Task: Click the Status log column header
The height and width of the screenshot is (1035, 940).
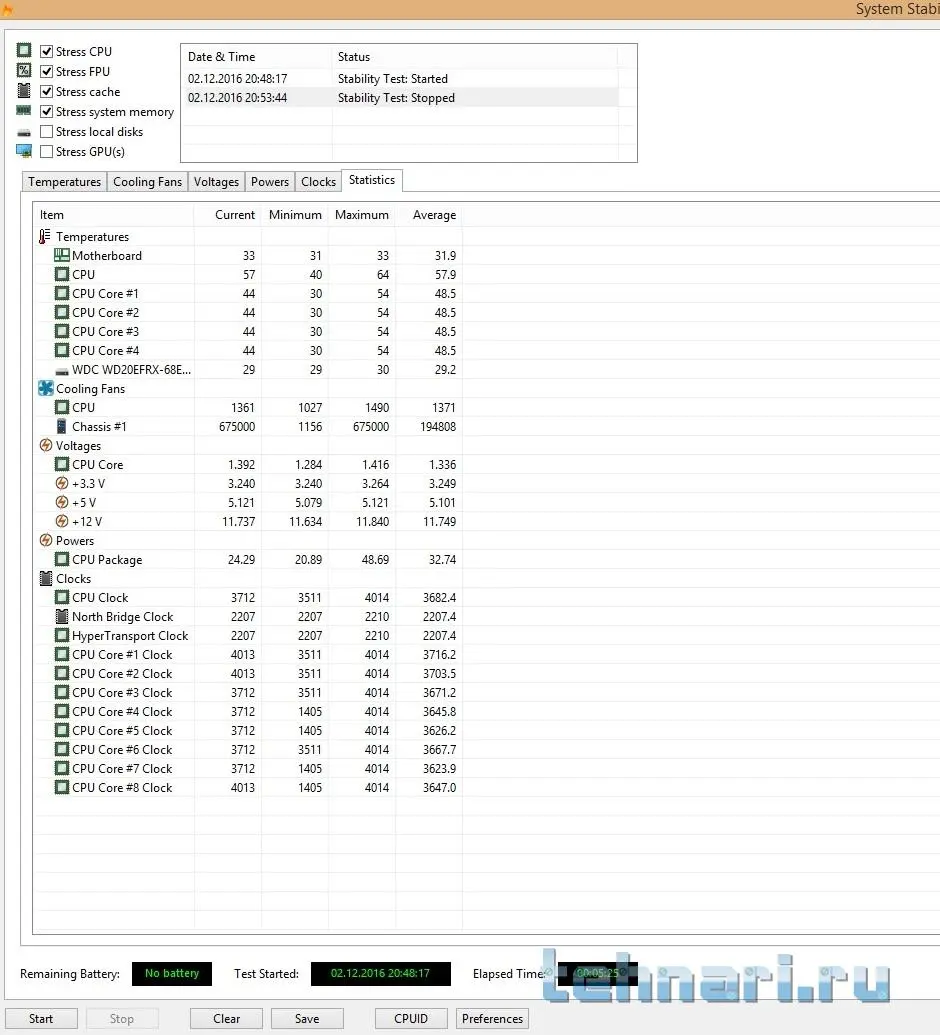Action: tap(475, 57)
